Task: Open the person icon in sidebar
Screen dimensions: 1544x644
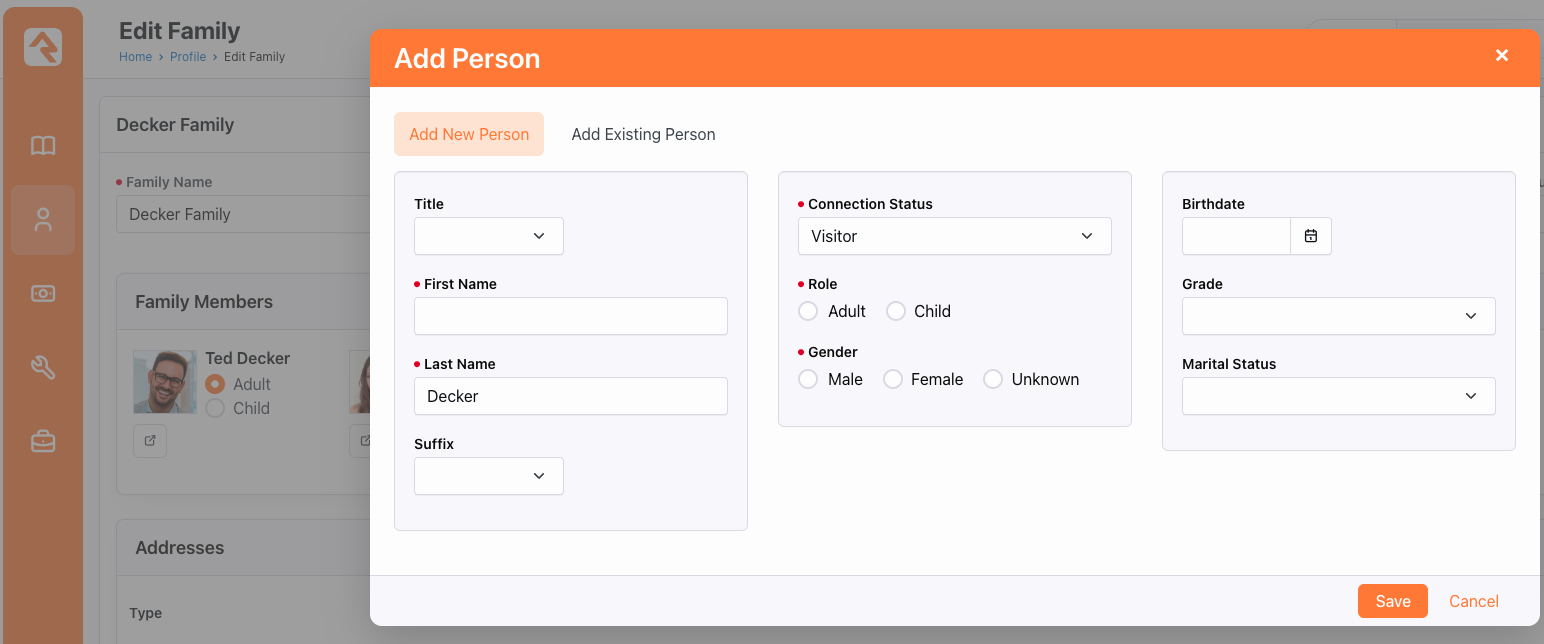Action: pyautogui.click(x=43, y=220)
